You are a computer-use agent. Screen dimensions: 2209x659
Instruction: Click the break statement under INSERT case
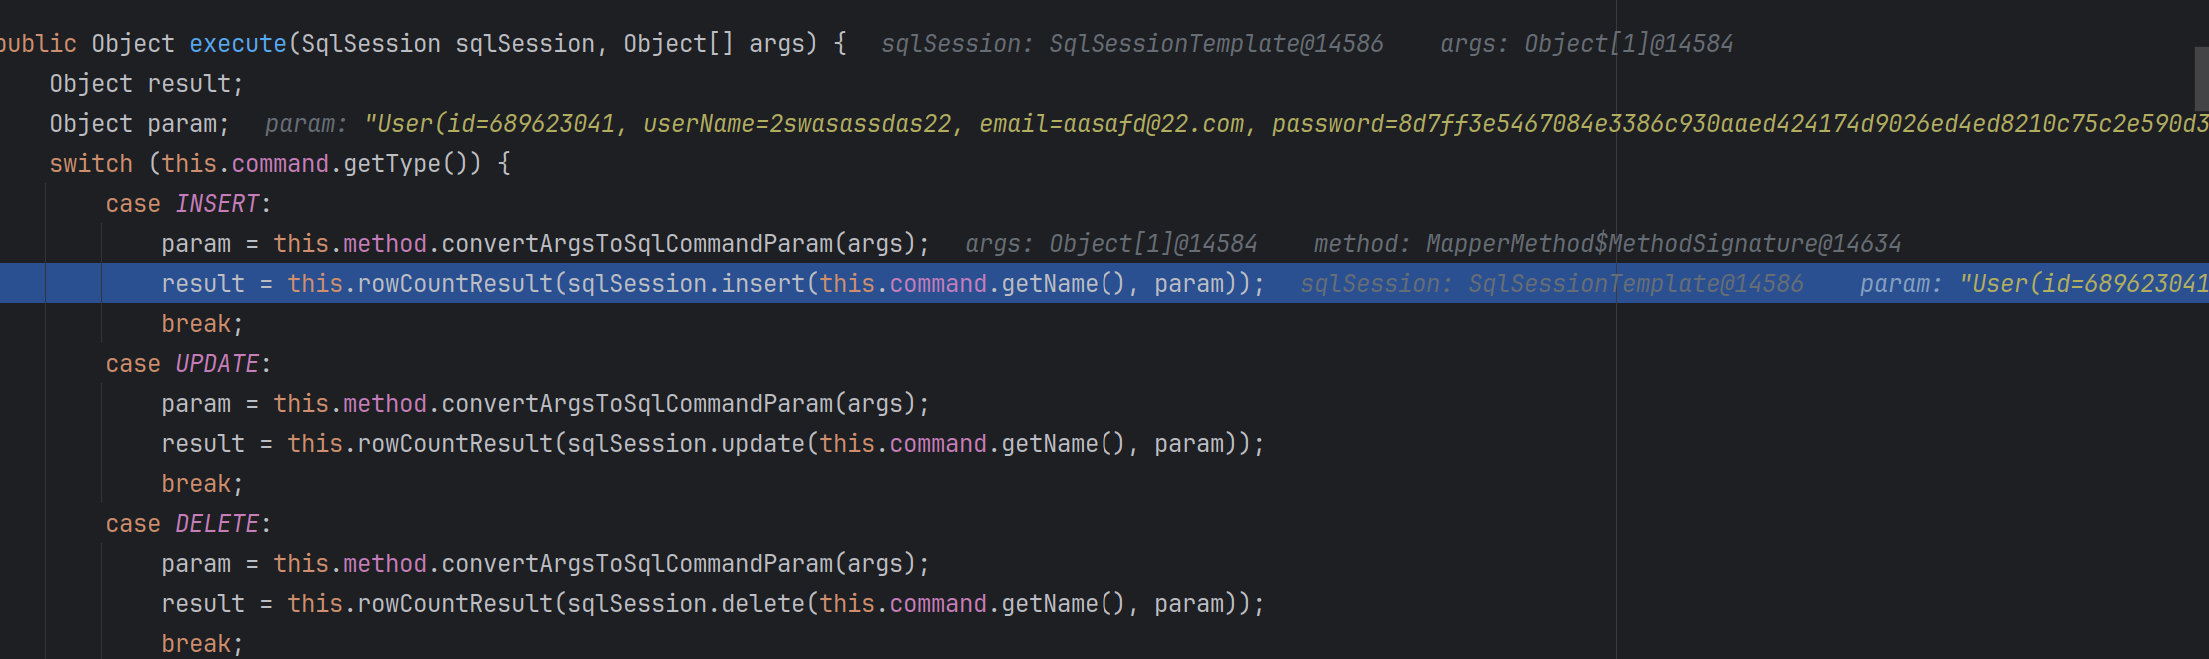[202, 324]
